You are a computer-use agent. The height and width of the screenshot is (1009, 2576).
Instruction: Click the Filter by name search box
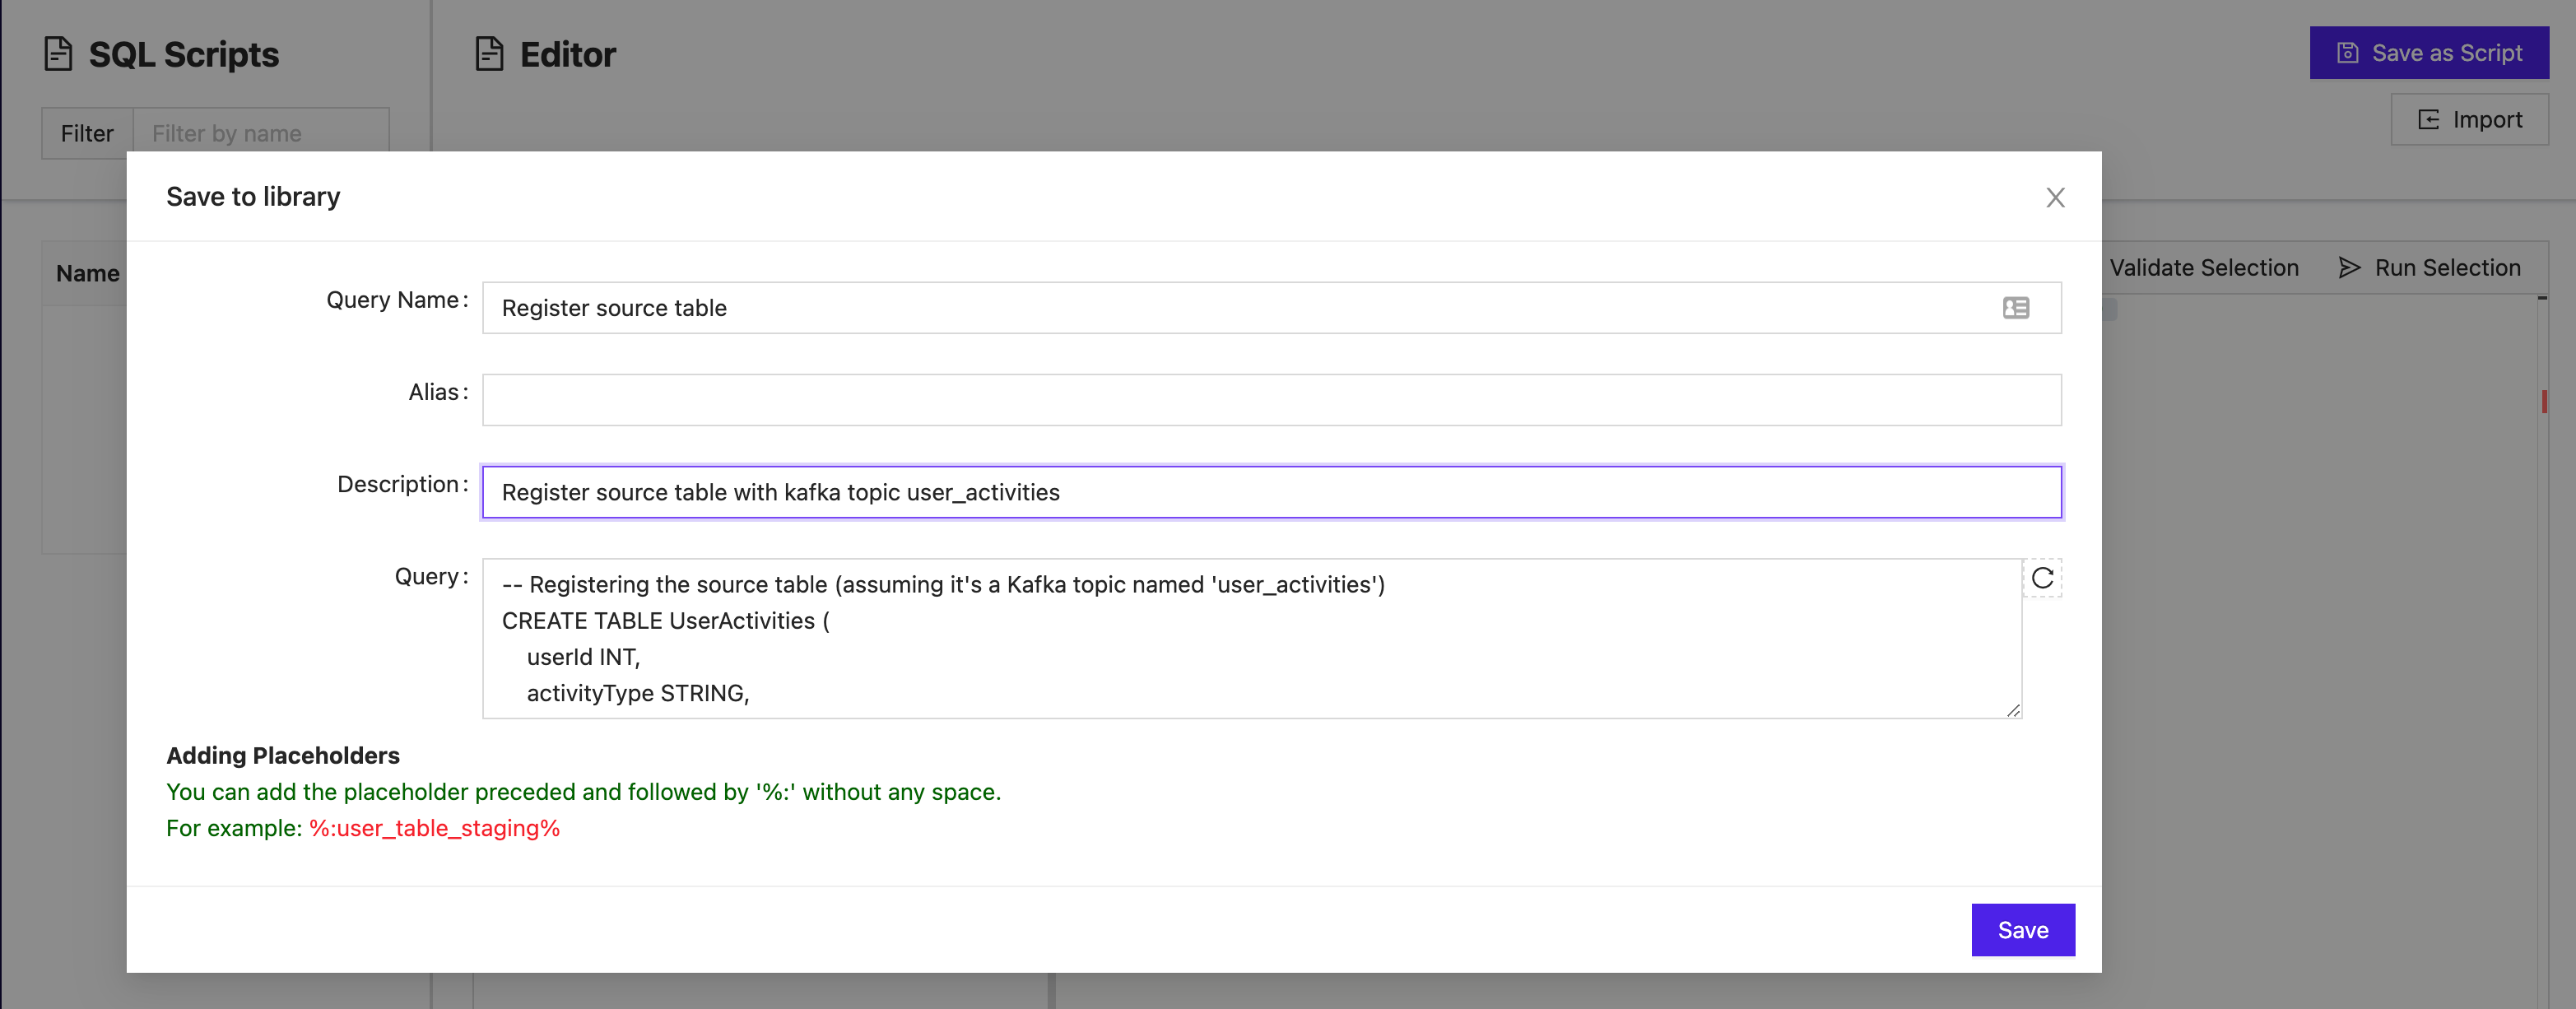click(261, 133)
